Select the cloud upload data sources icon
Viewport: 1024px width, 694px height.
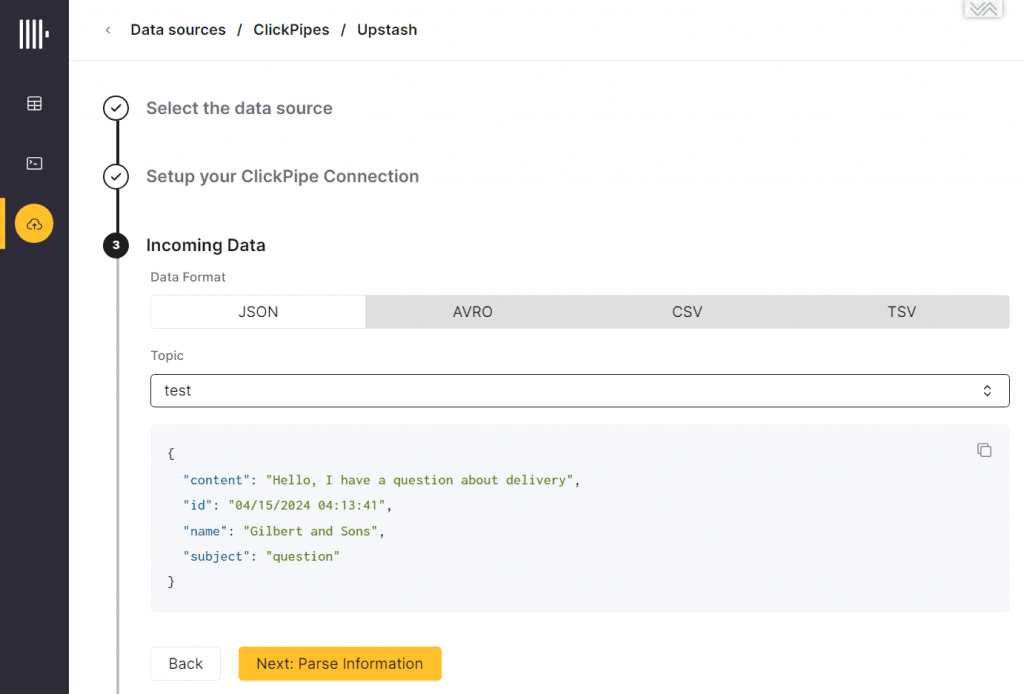click(x=34, y=224)
